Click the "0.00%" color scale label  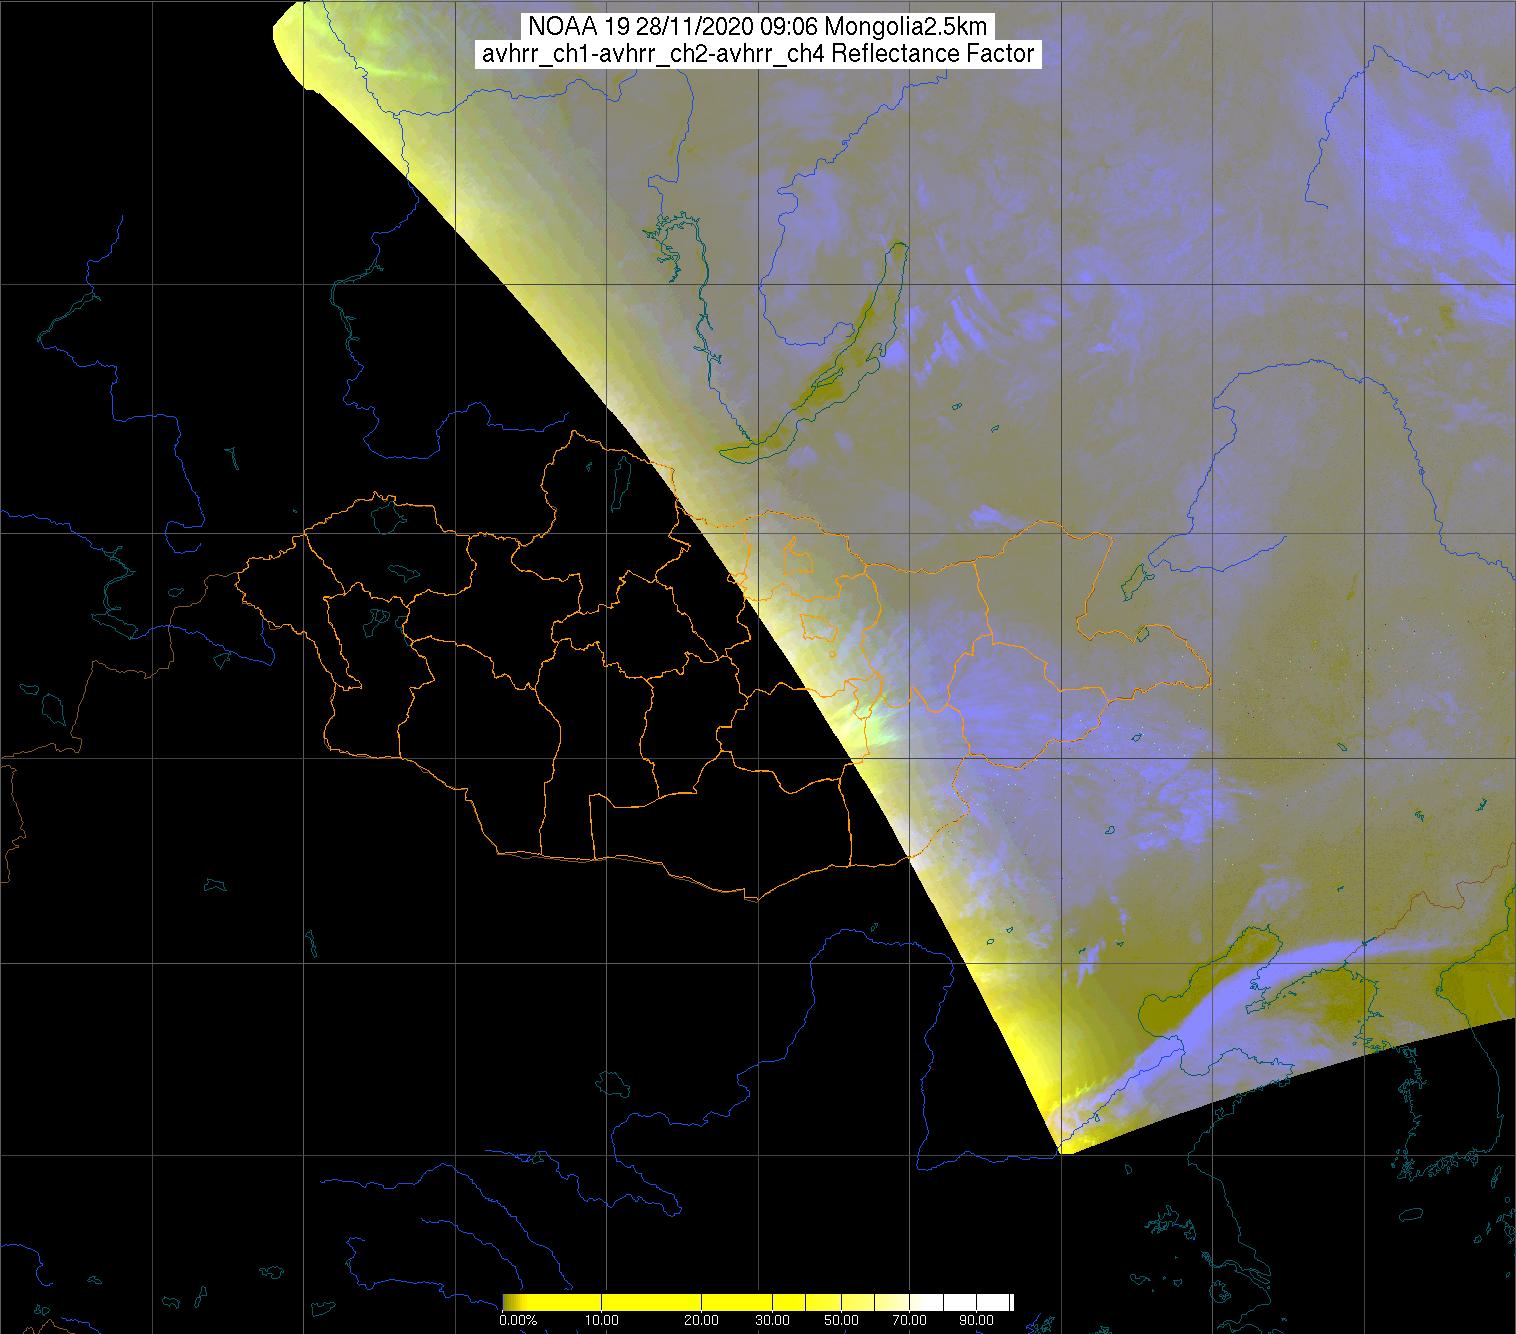point(518,1322)
